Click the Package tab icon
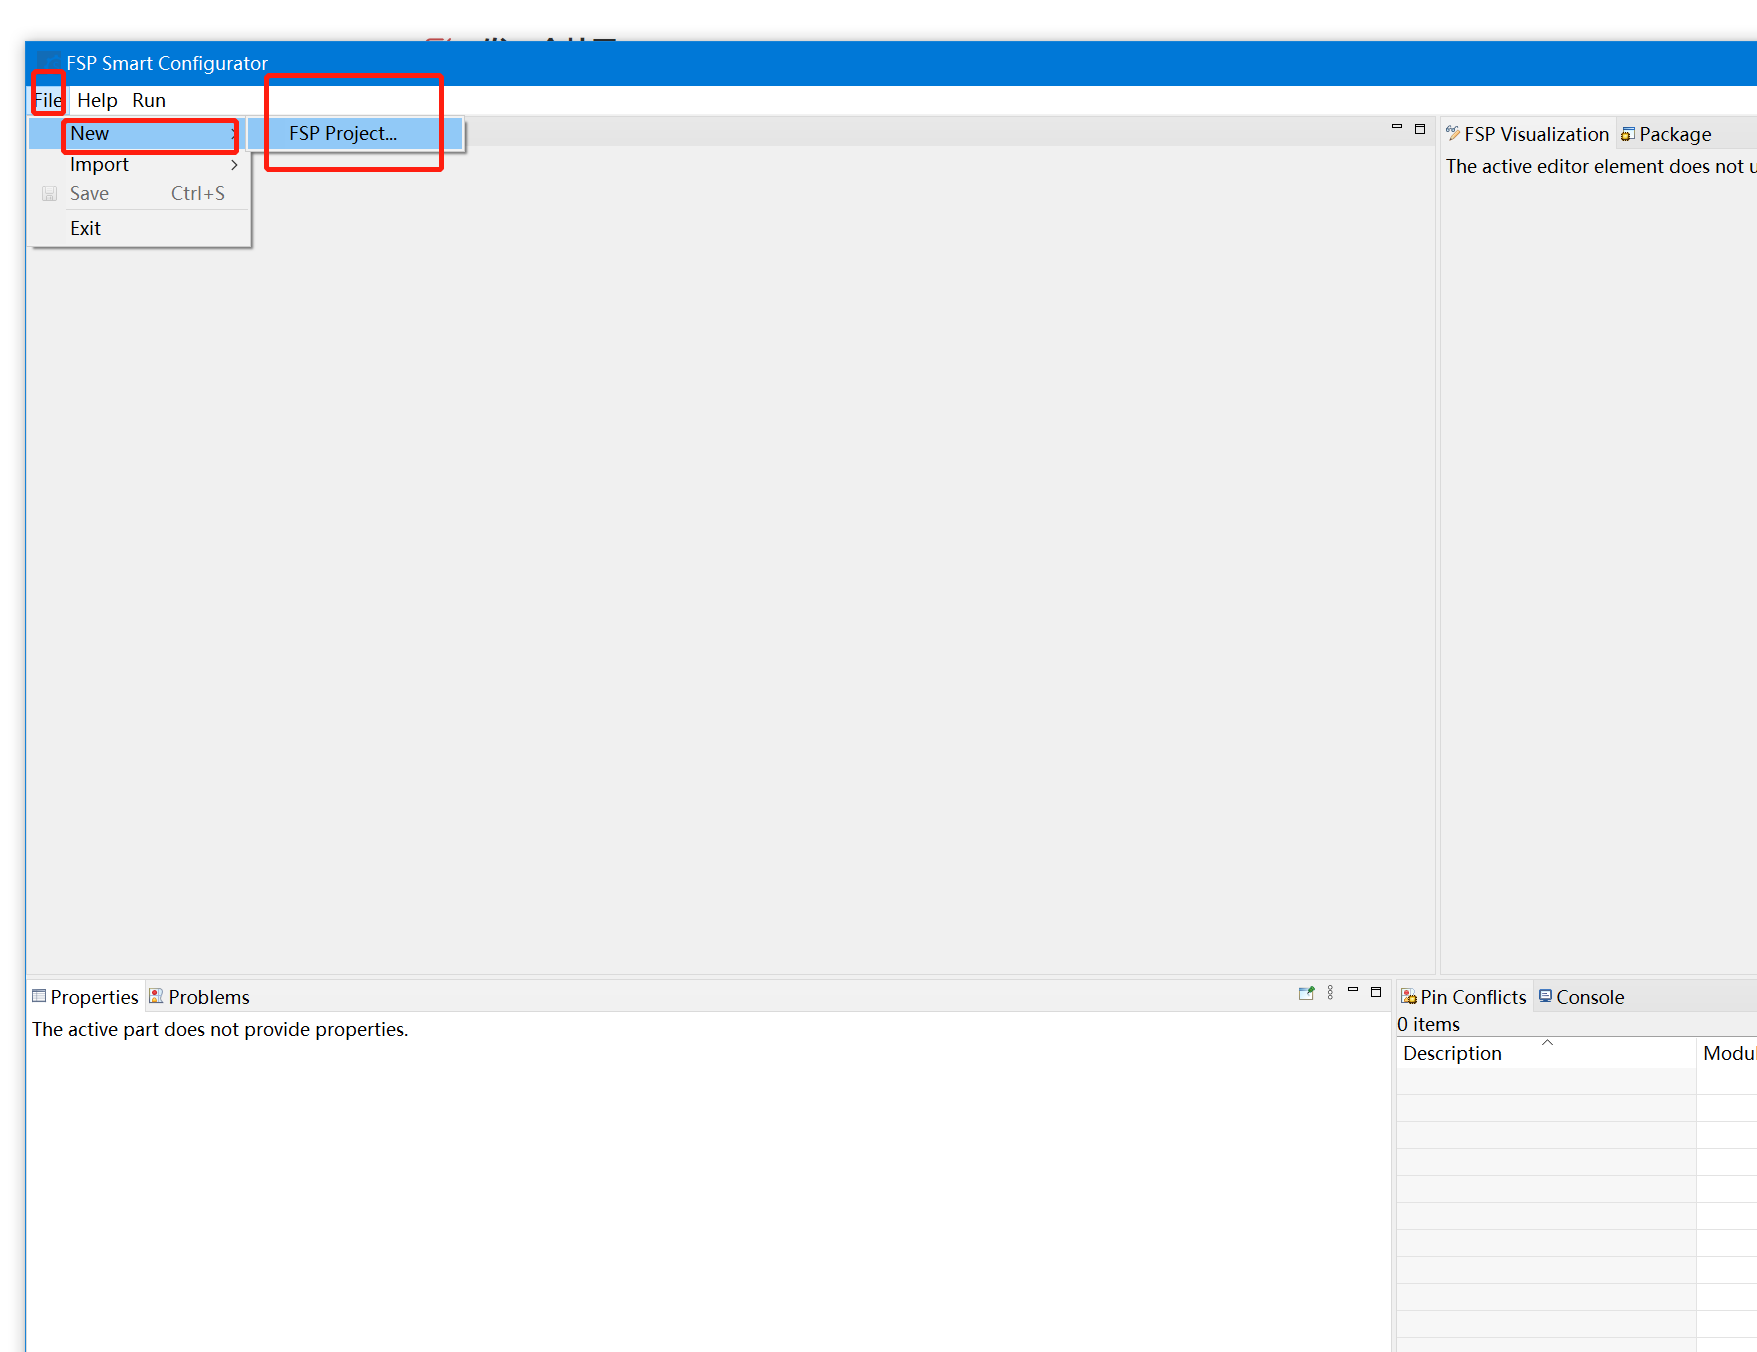Screen dimensions: 1757x1352 pos(1628,134)
